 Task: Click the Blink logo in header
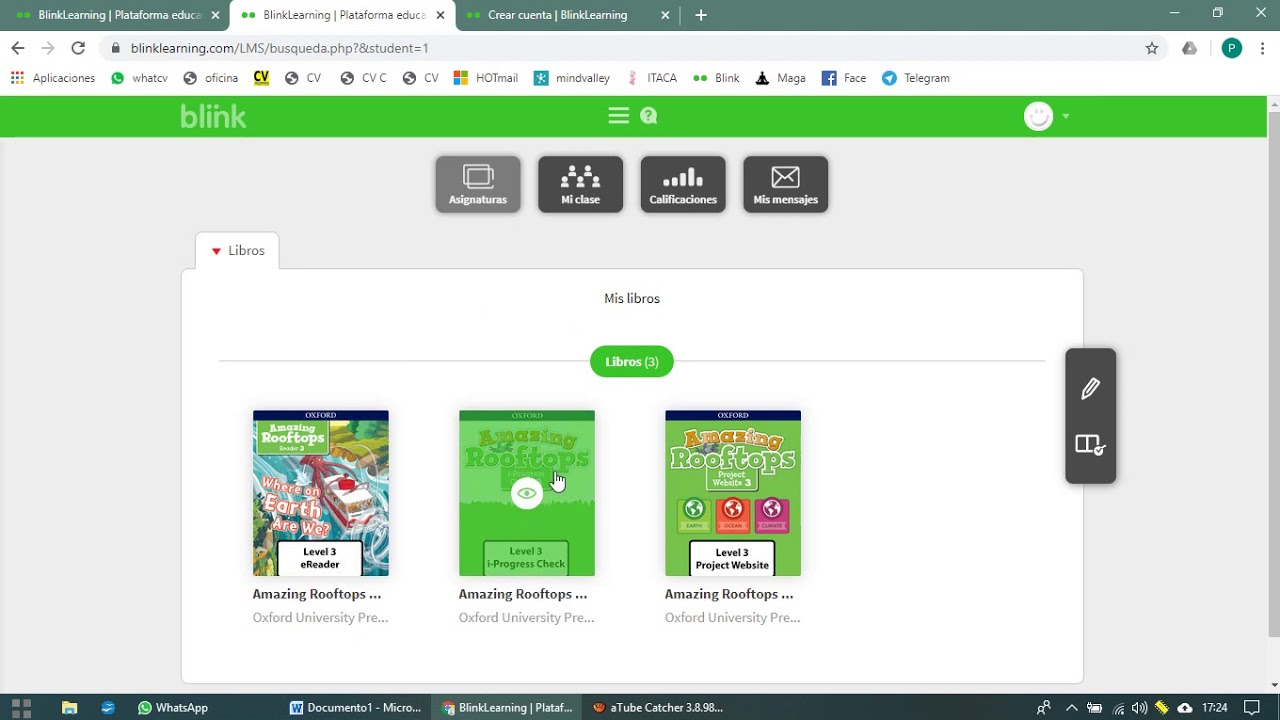[x=213, y=116]
